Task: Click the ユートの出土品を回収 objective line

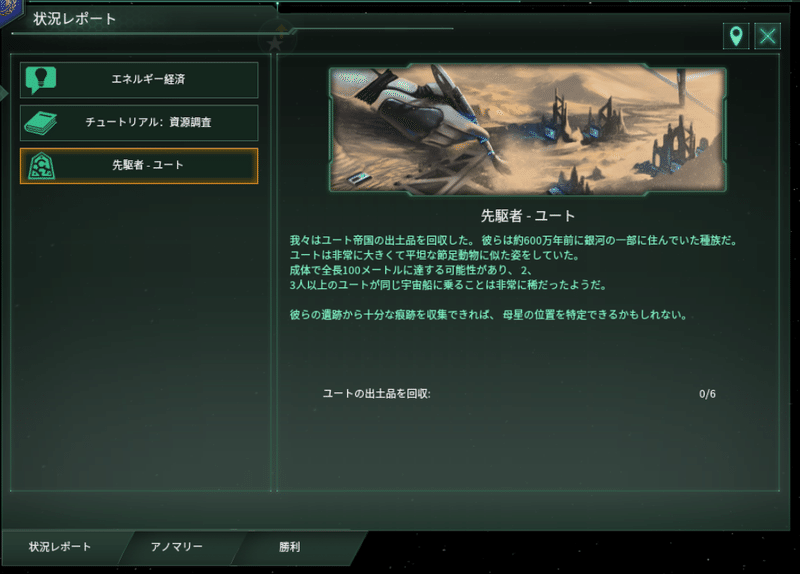Action: pos(377,394)
